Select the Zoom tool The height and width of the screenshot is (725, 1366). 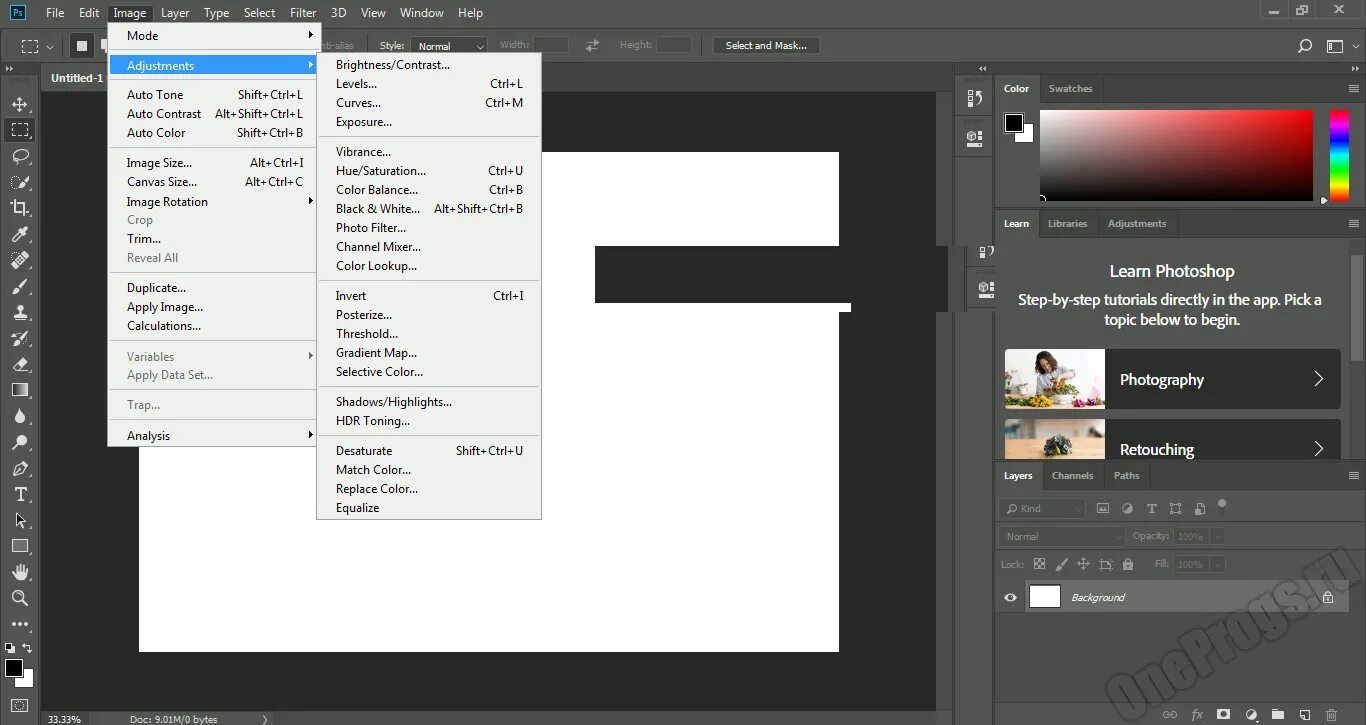point(20,598)
